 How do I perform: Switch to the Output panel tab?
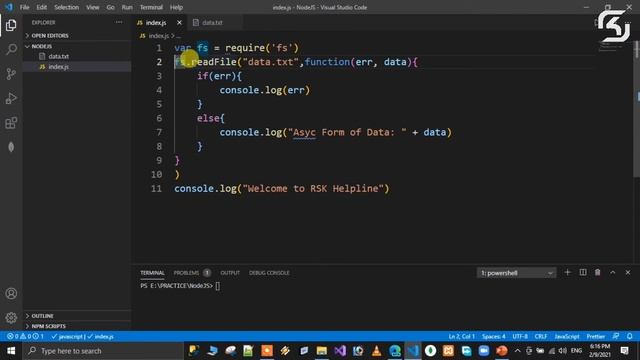230,273
